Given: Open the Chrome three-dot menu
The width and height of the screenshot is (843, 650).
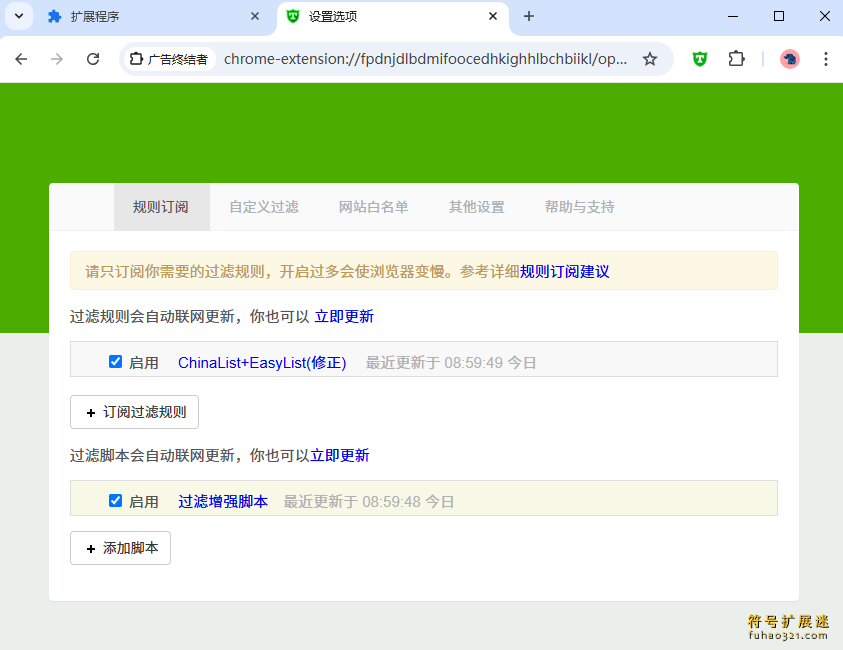Looking at the screenshot, I should point(825,59).
